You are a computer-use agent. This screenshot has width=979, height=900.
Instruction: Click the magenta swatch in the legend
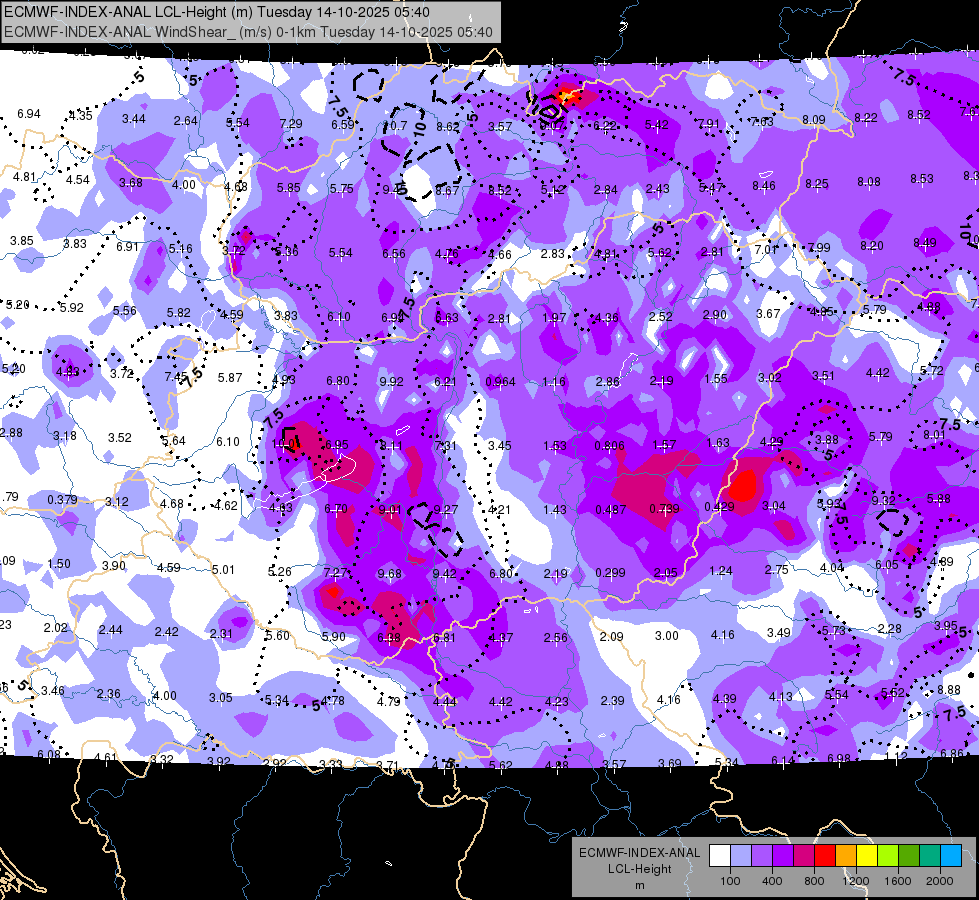click(804, 856)
